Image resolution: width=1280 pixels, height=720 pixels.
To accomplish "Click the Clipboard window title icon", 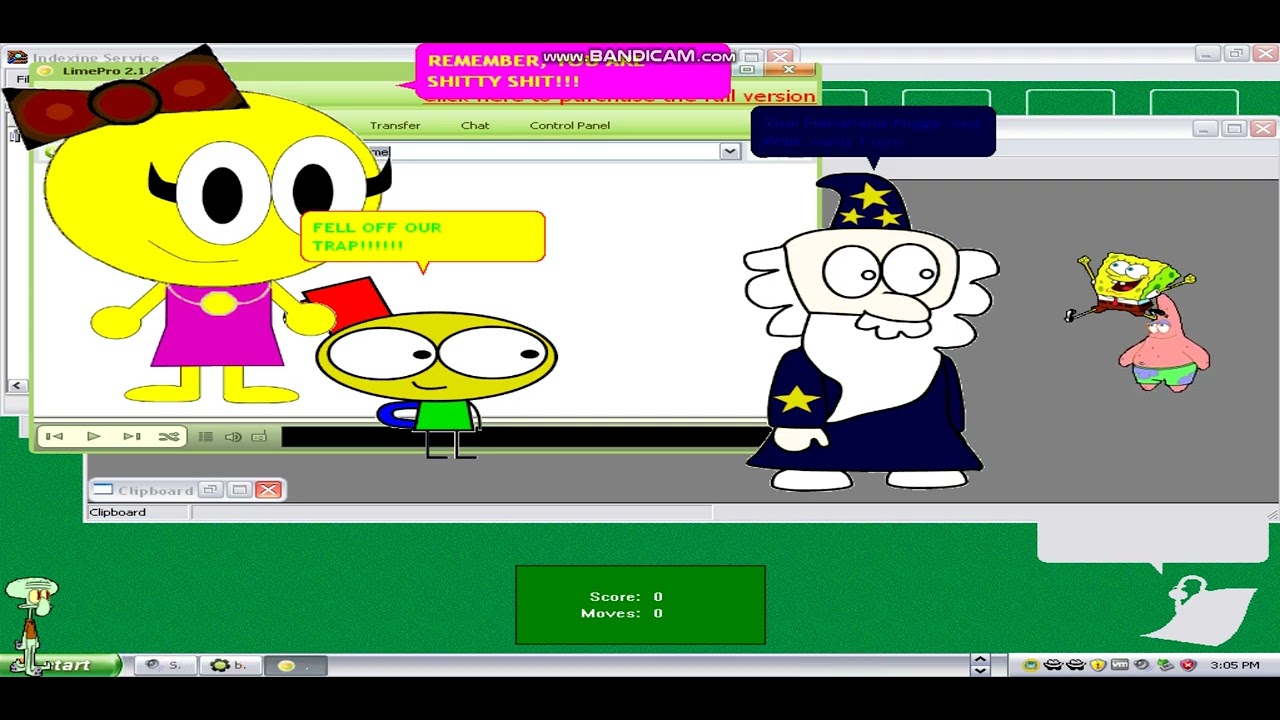I will coord(102,489).
